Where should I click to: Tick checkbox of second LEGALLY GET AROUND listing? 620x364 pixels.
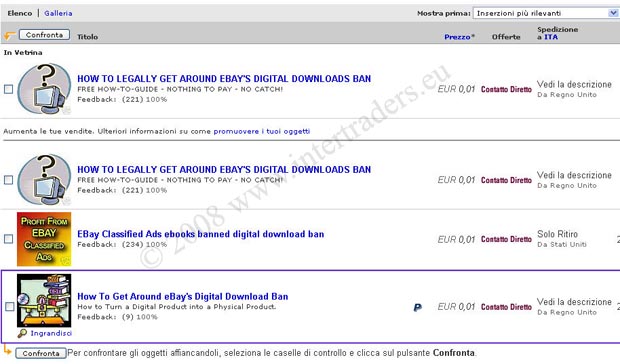coord(8,180)
